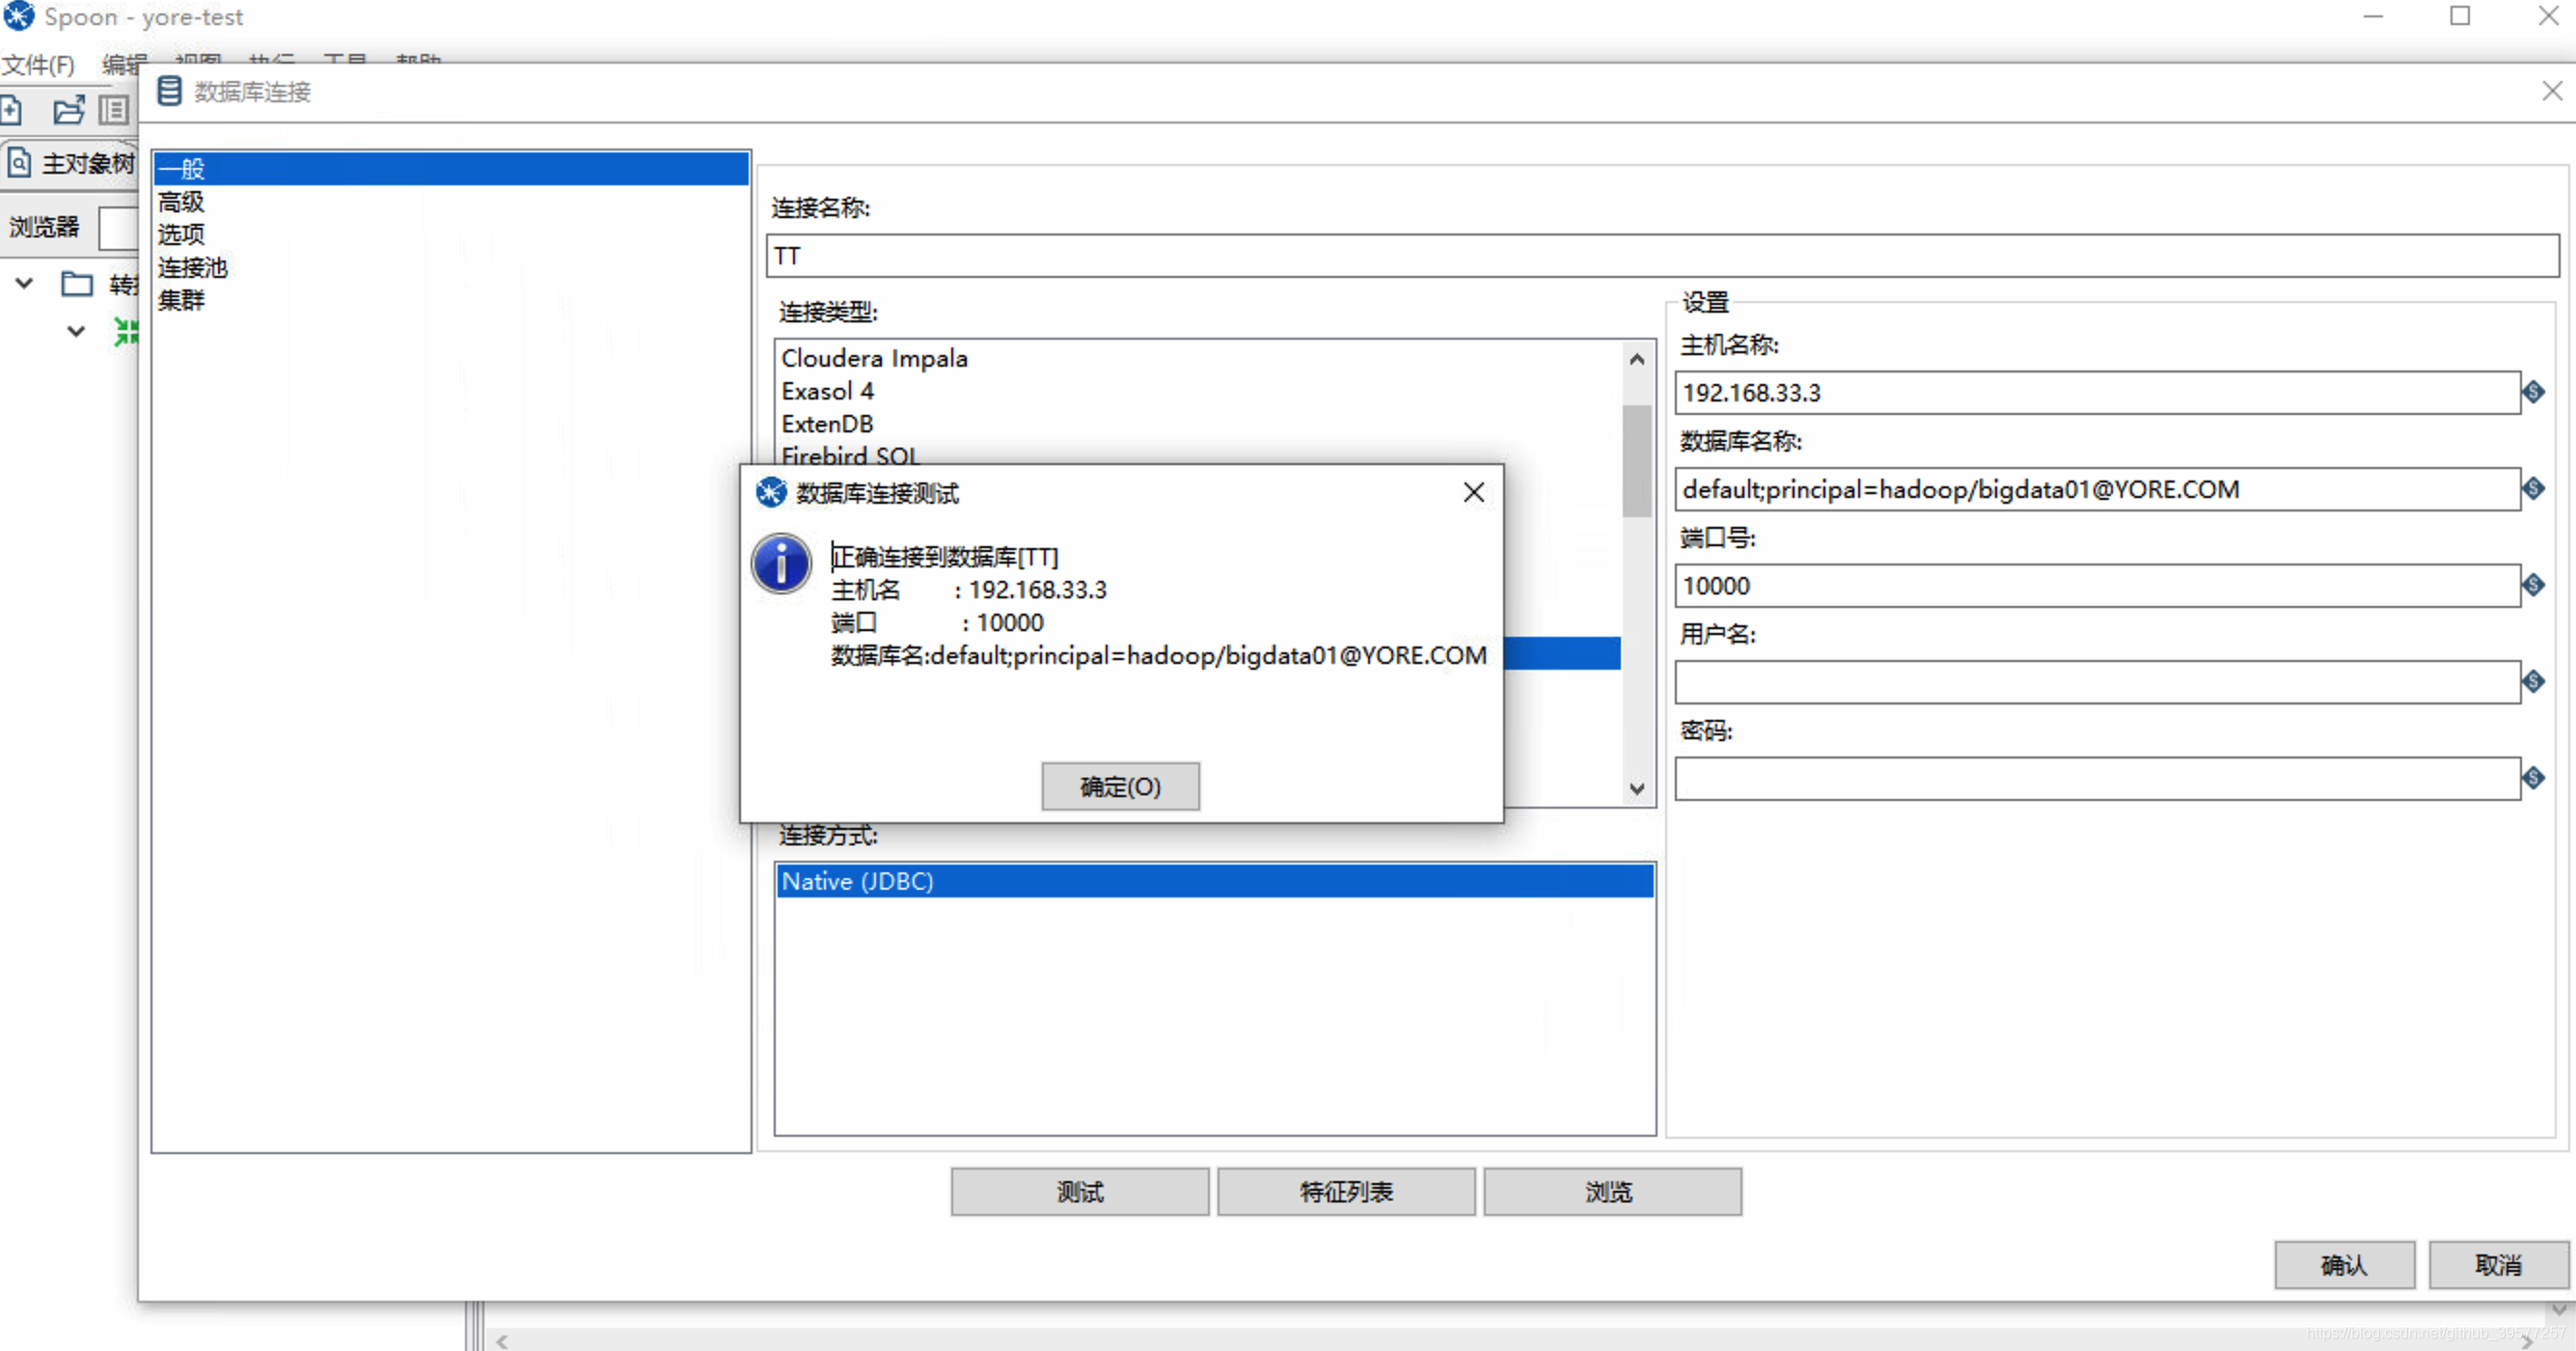Click the 特征列表 button
The image size is (2576, 1351).
click(x=1346, y=1192)
